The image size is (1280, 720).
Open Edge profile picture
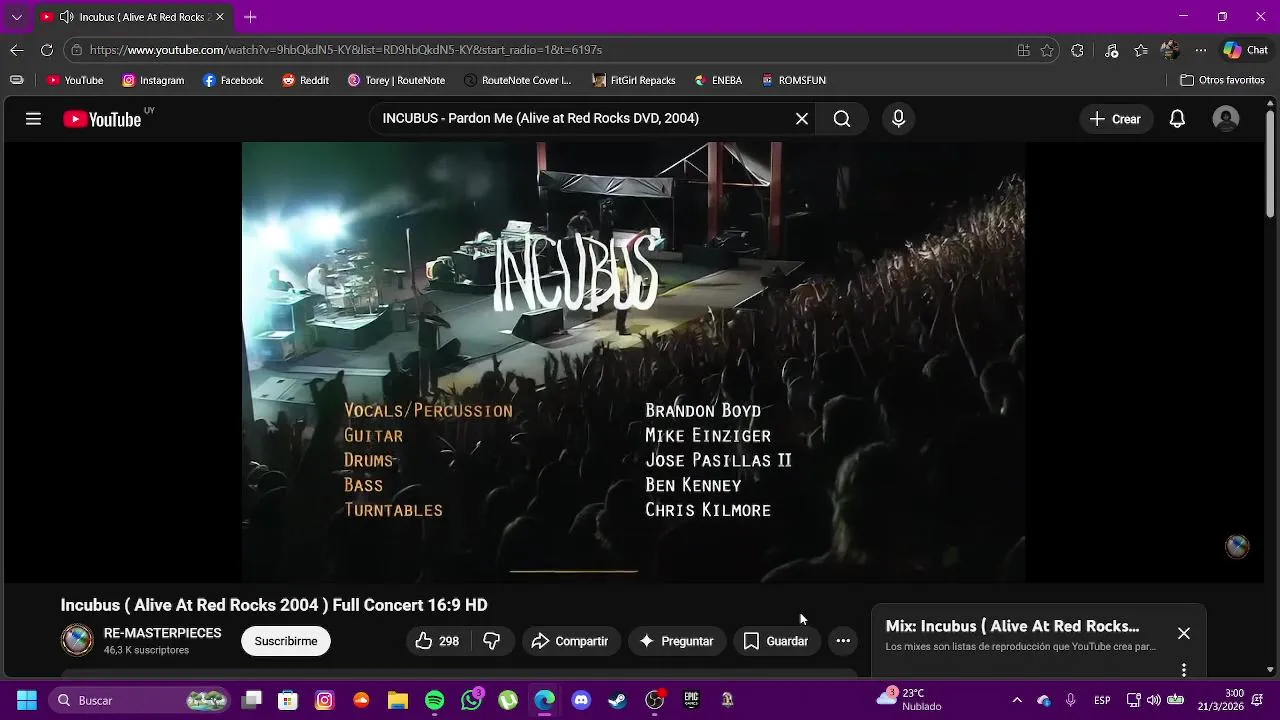(1170, 50)
